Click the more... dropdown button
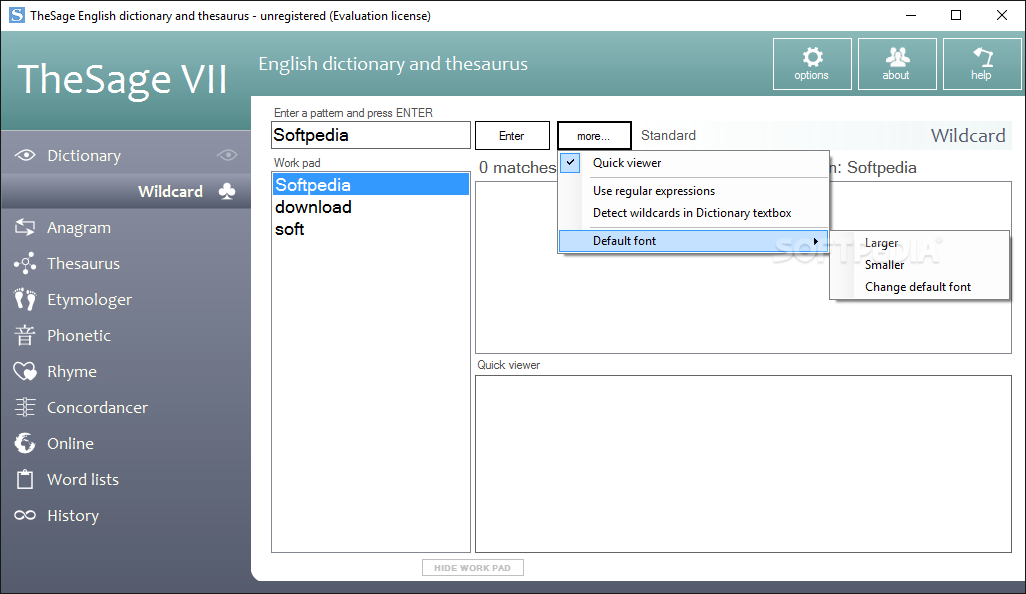 594,135
